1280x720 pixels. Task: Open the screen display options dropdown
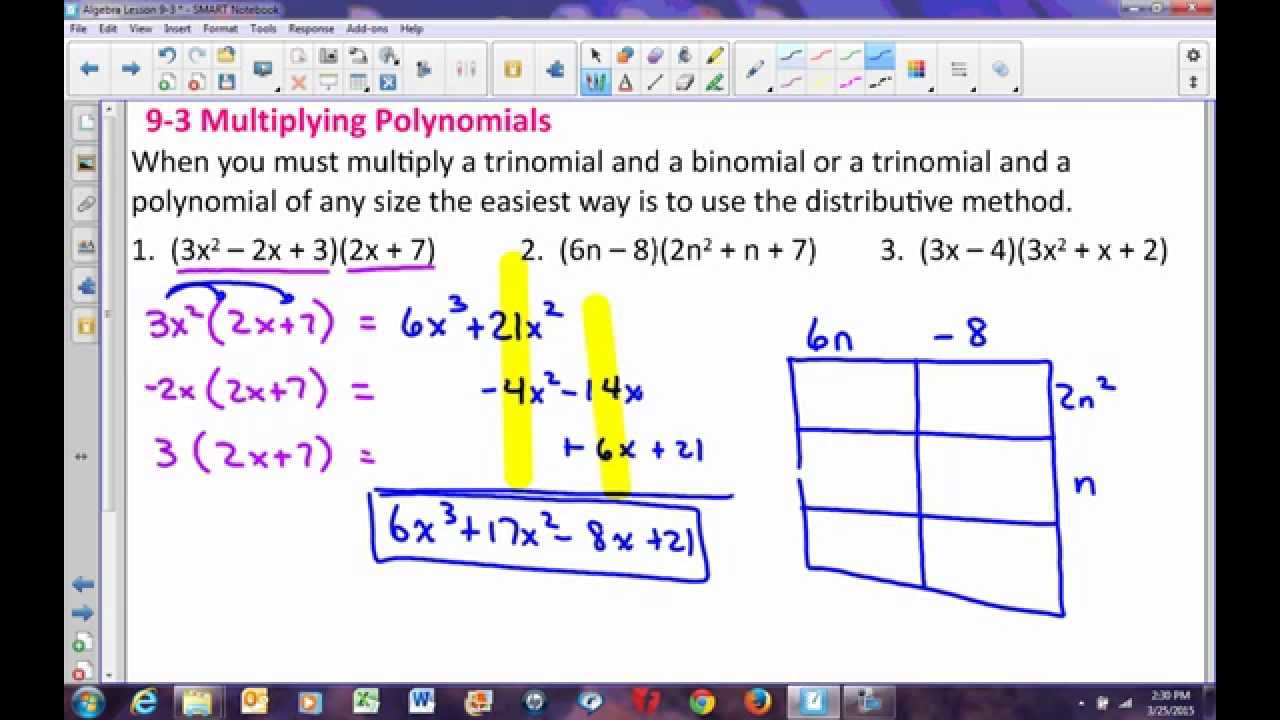point(263,69)
